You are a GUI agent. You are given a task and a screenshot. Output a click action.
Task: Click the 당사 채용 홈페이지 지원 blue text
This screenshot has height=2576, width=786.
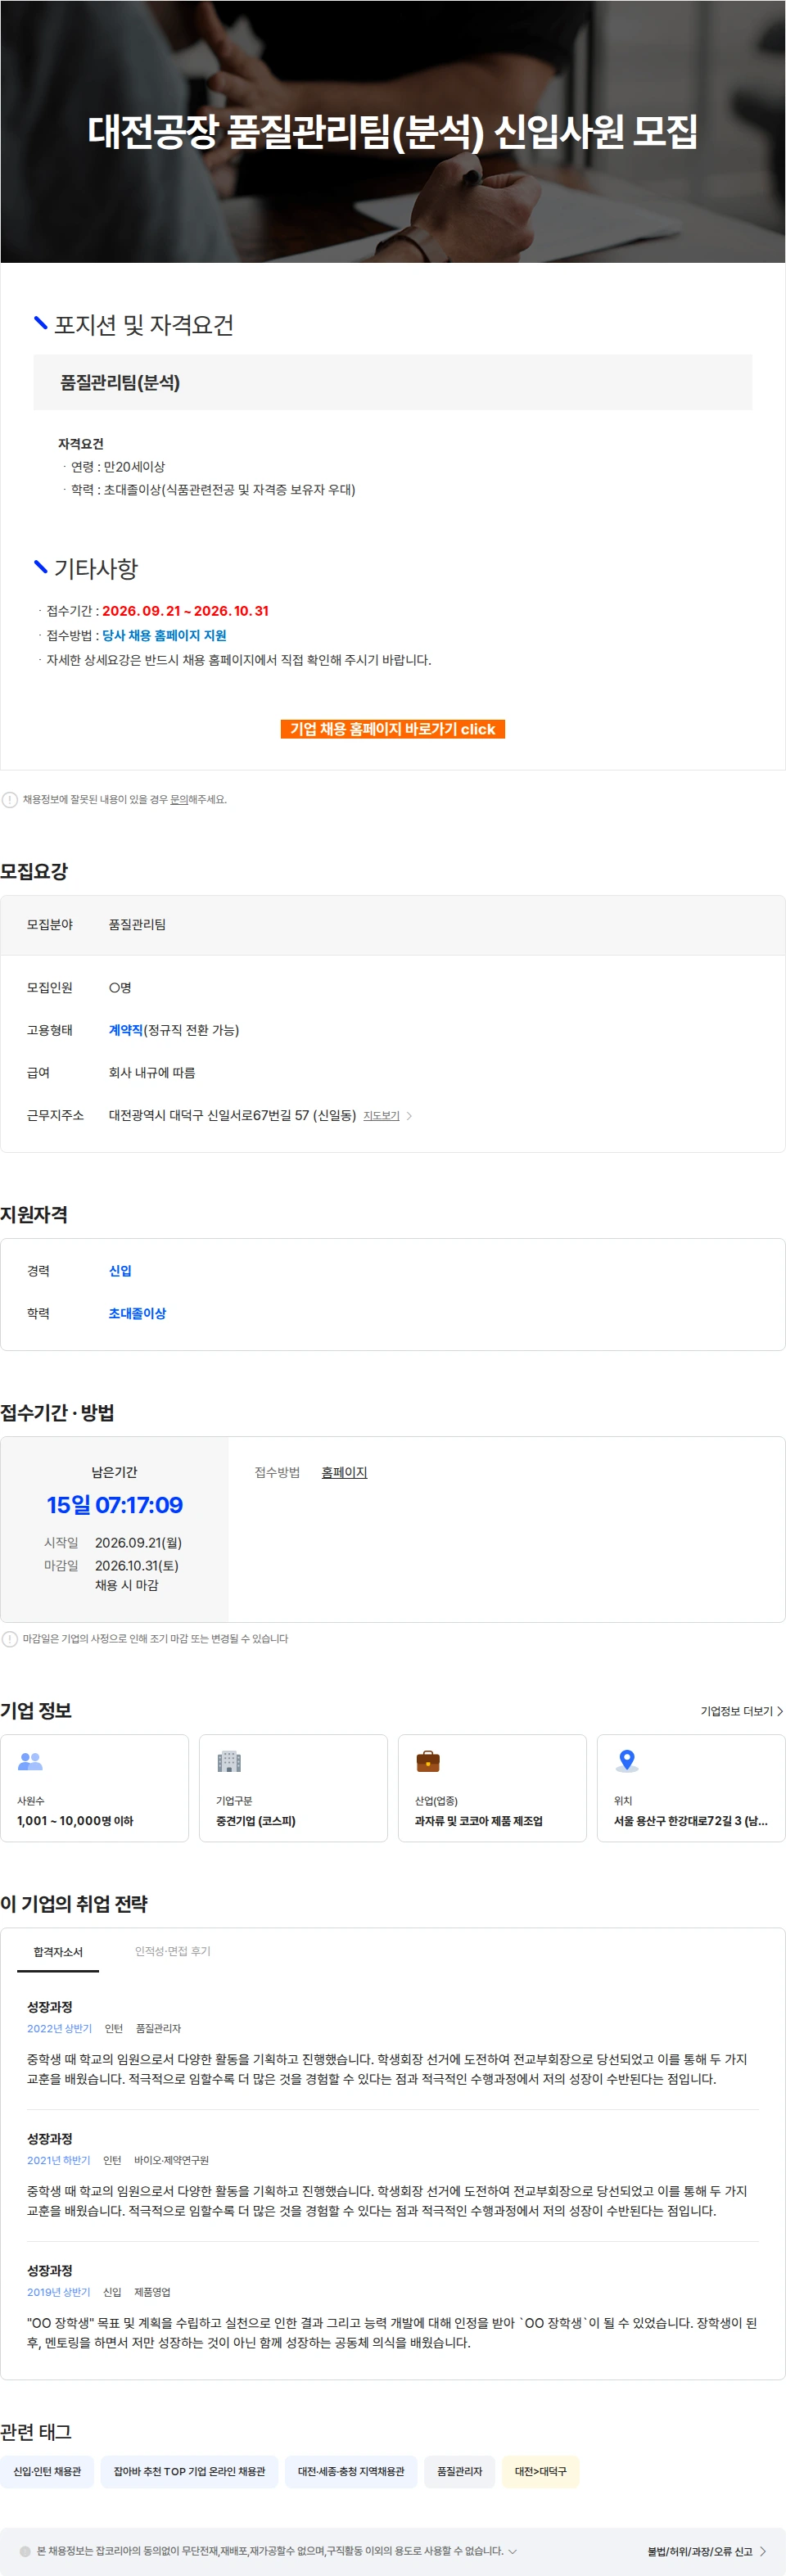pyautogui.click(x=164, y=636)
